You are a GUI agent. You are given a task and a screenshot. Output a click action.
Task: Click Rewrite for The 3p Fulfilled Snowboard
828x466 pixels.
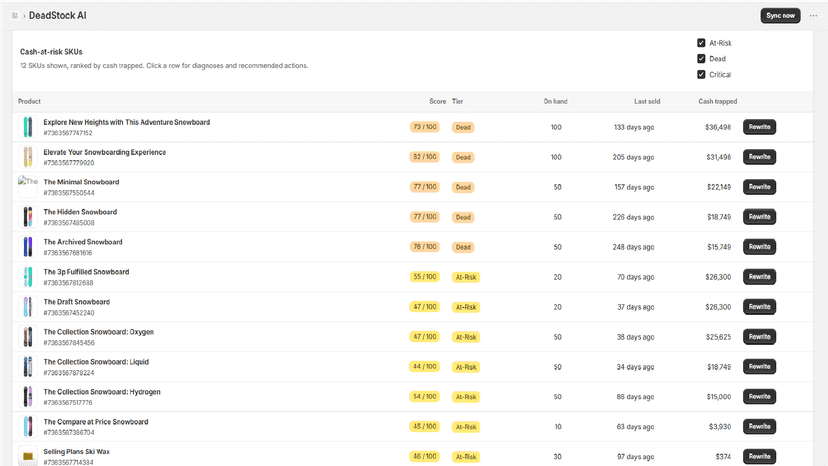(x=759, y=277)
